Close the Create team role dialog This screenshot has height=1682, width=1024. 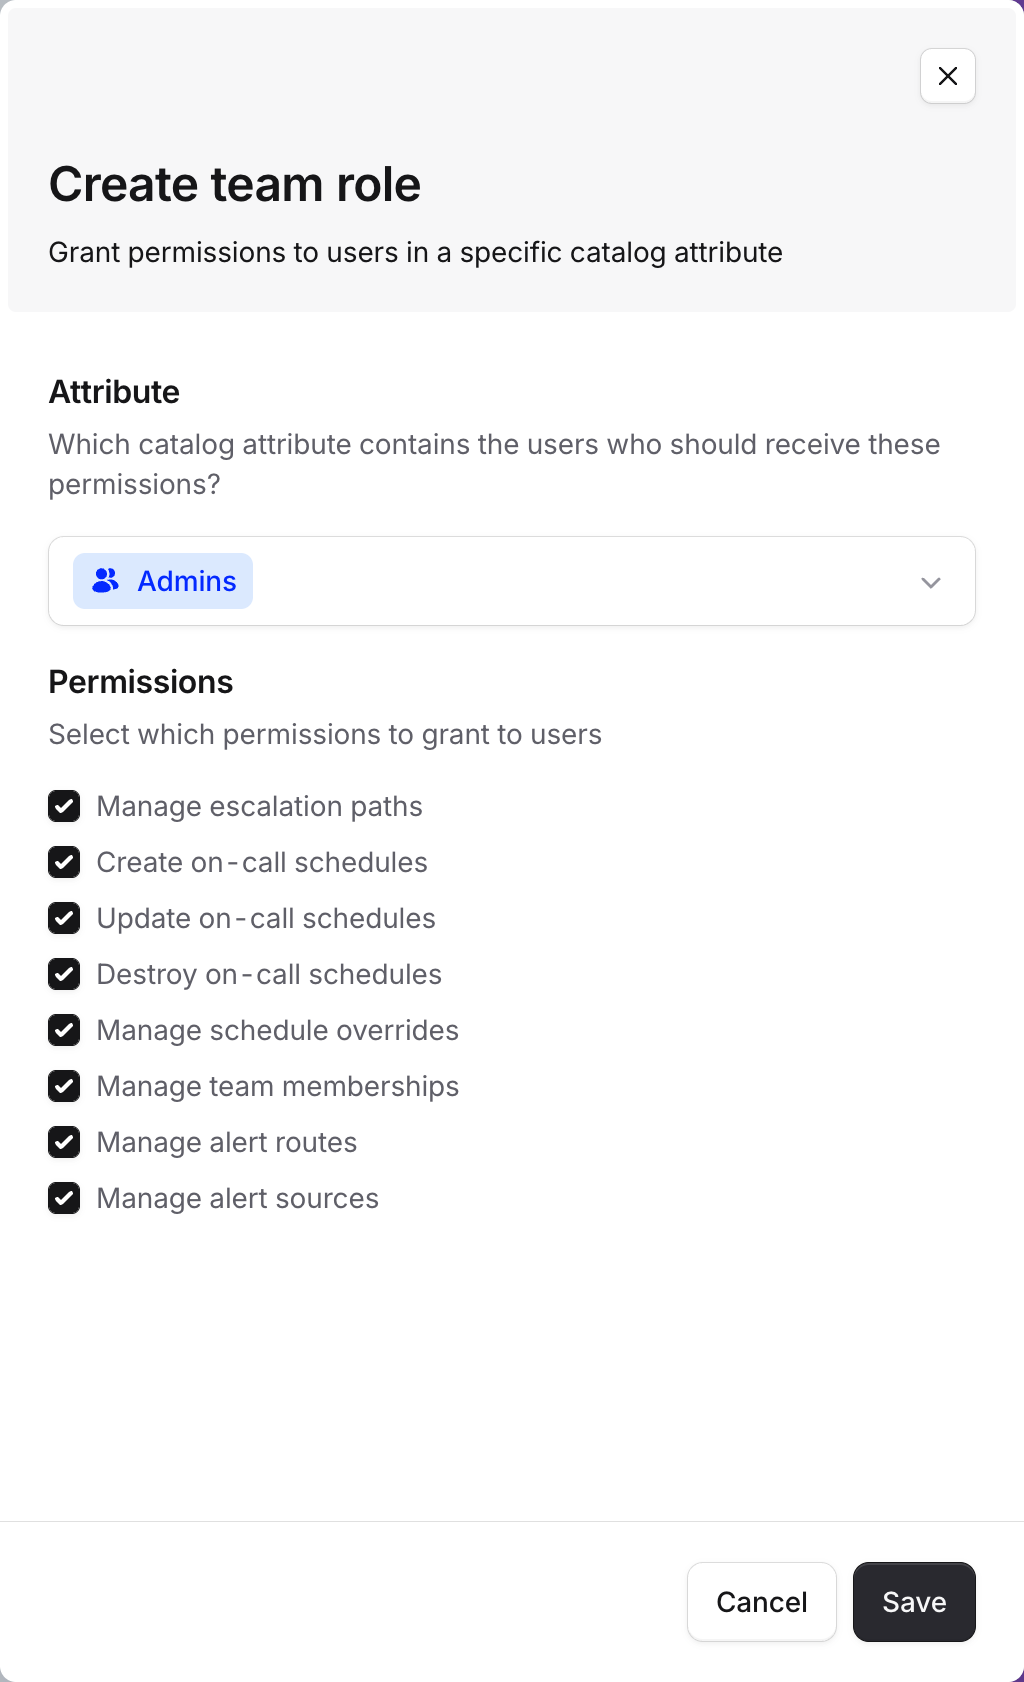pos(947,76)
